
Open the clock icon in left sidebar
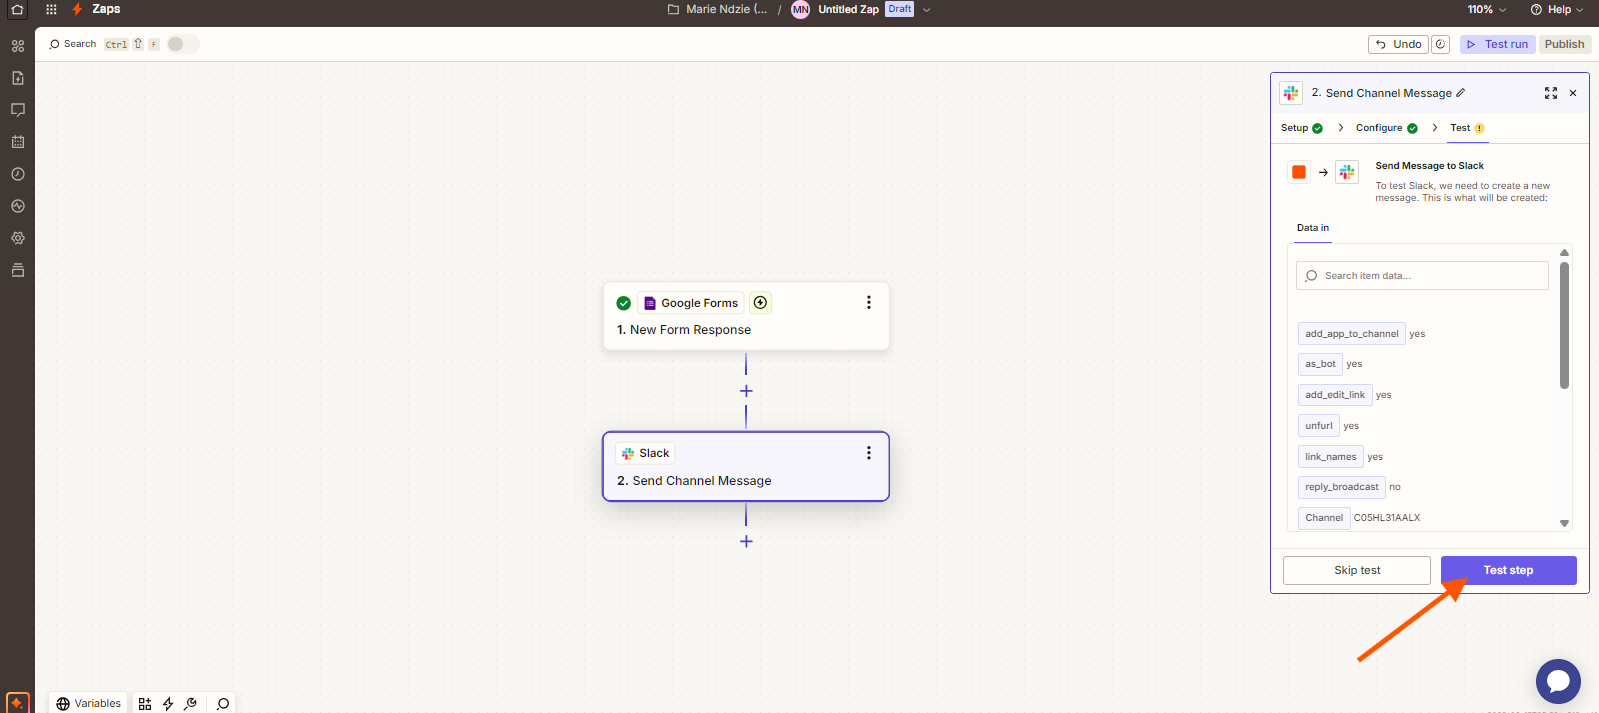18,174
